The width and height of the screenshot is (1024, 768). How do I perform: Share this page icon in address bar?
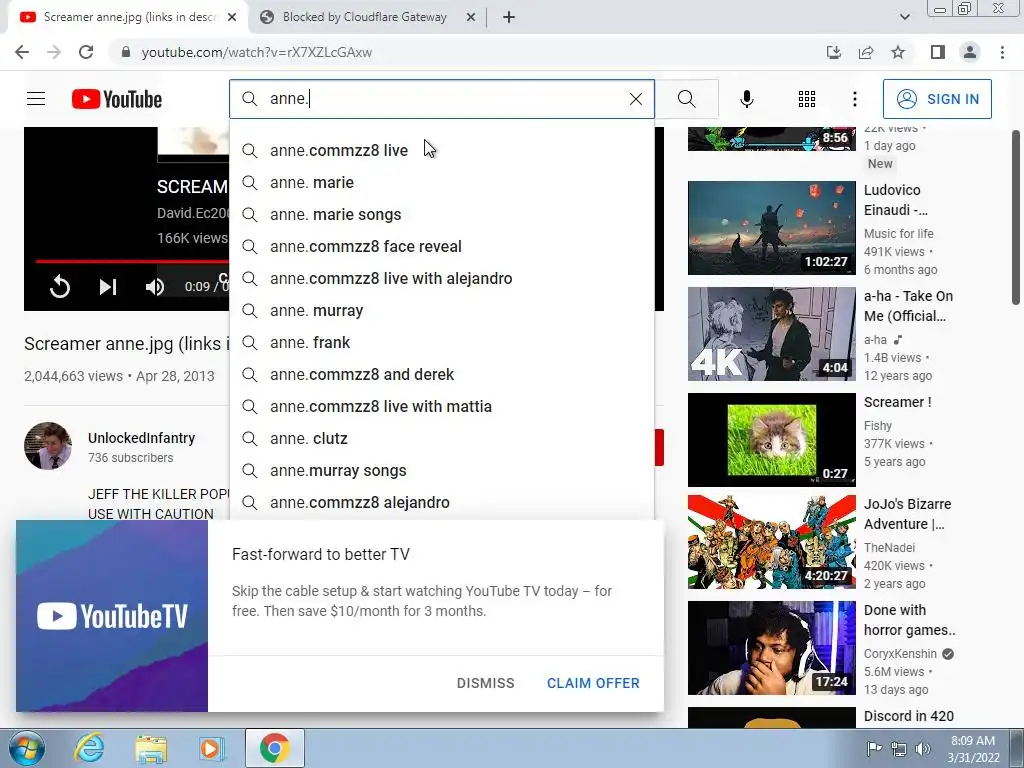[866, 52]
